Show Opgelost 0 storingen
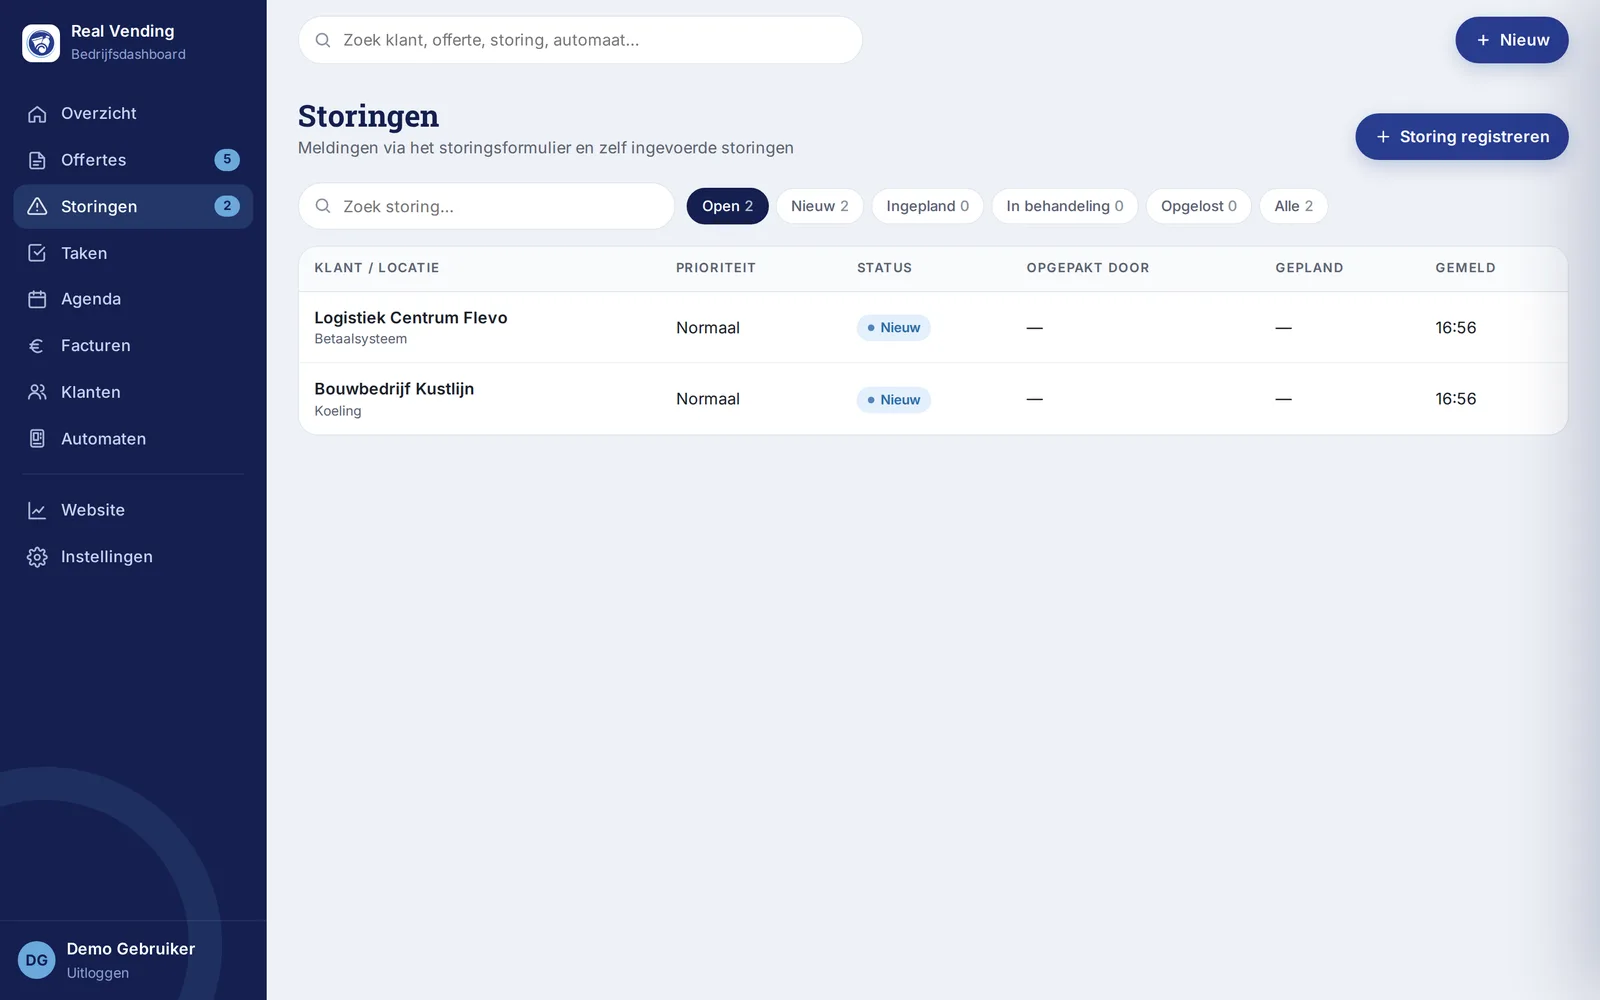 1198,206
